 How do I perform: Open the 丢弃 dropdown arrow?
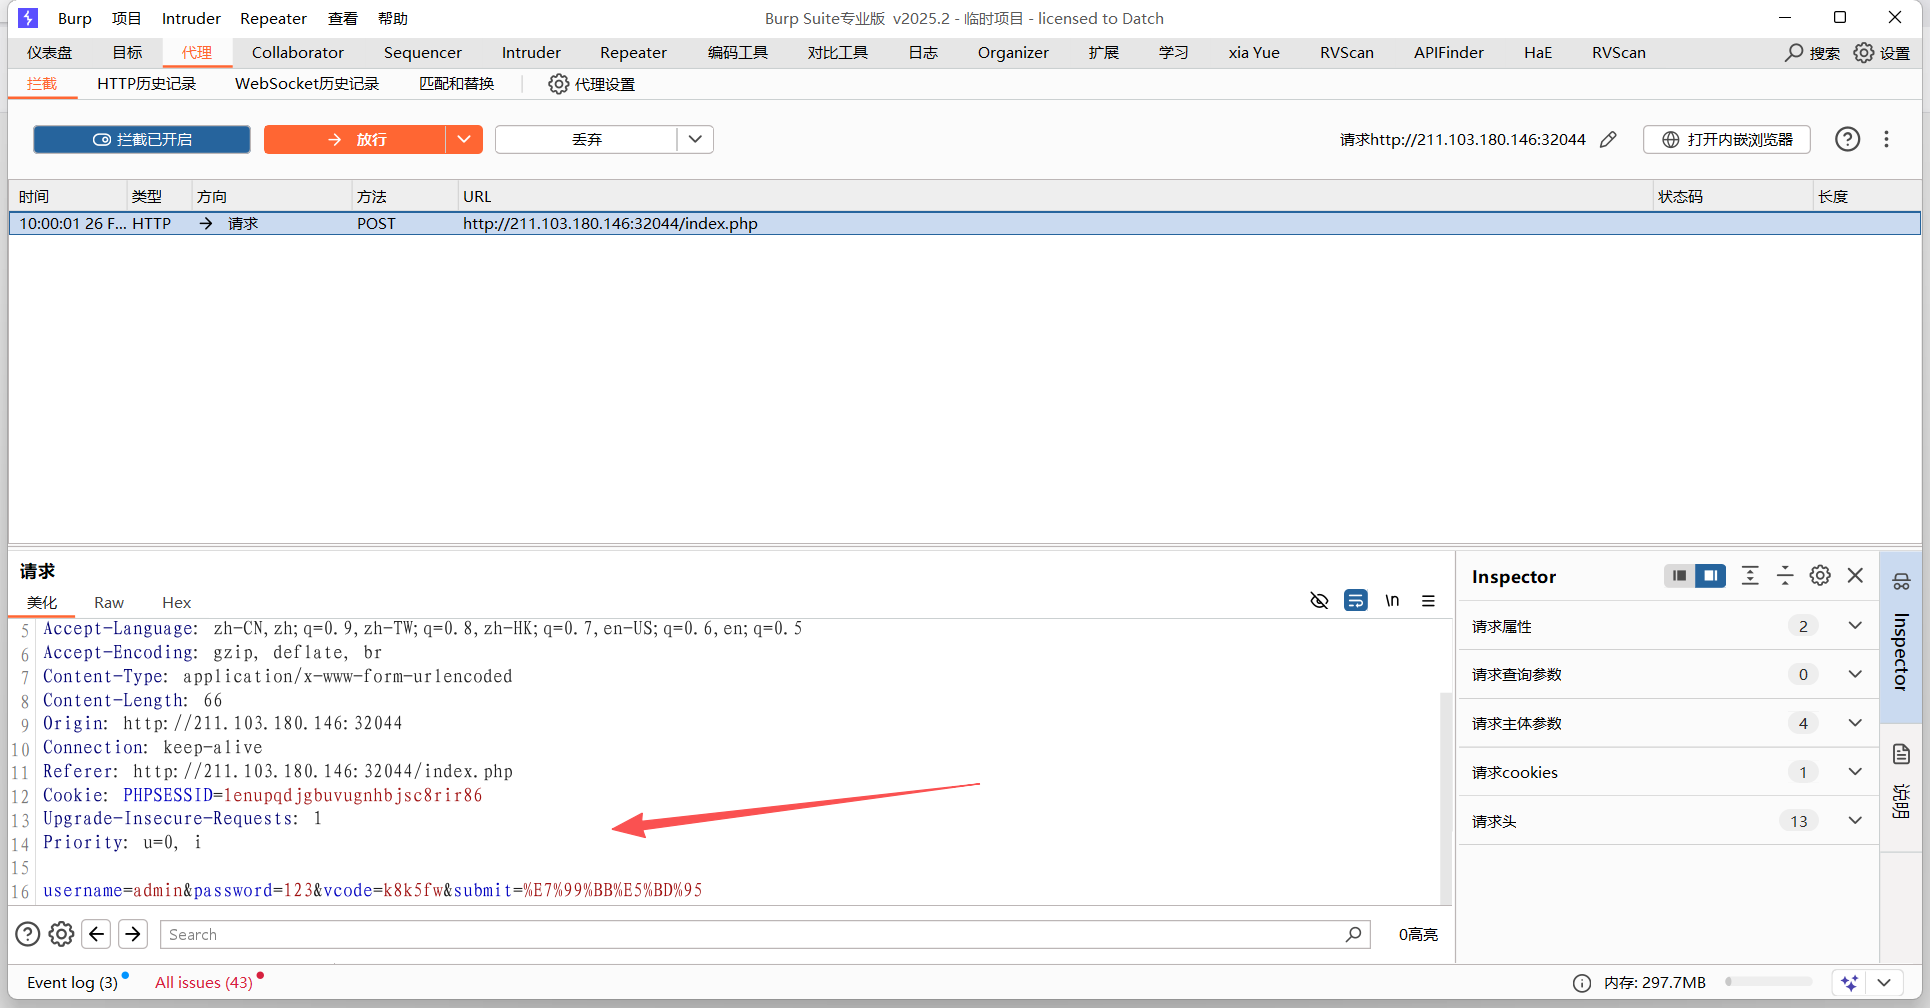[x=695, y=140]
